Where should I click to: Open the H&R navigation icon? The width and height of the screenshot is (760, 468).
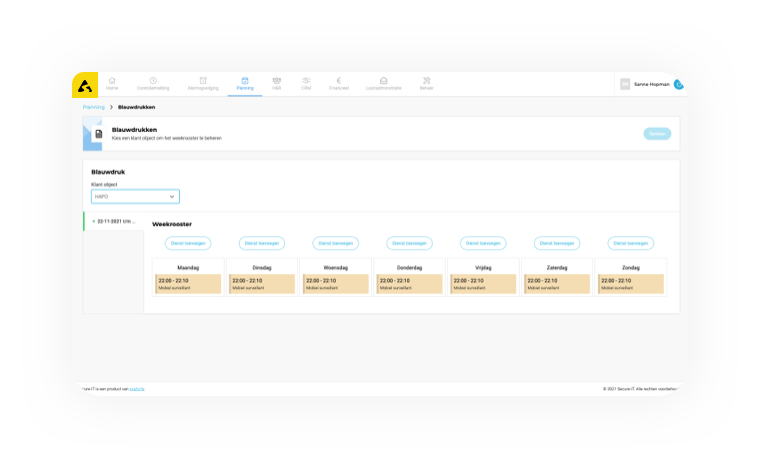click(276, 80)
